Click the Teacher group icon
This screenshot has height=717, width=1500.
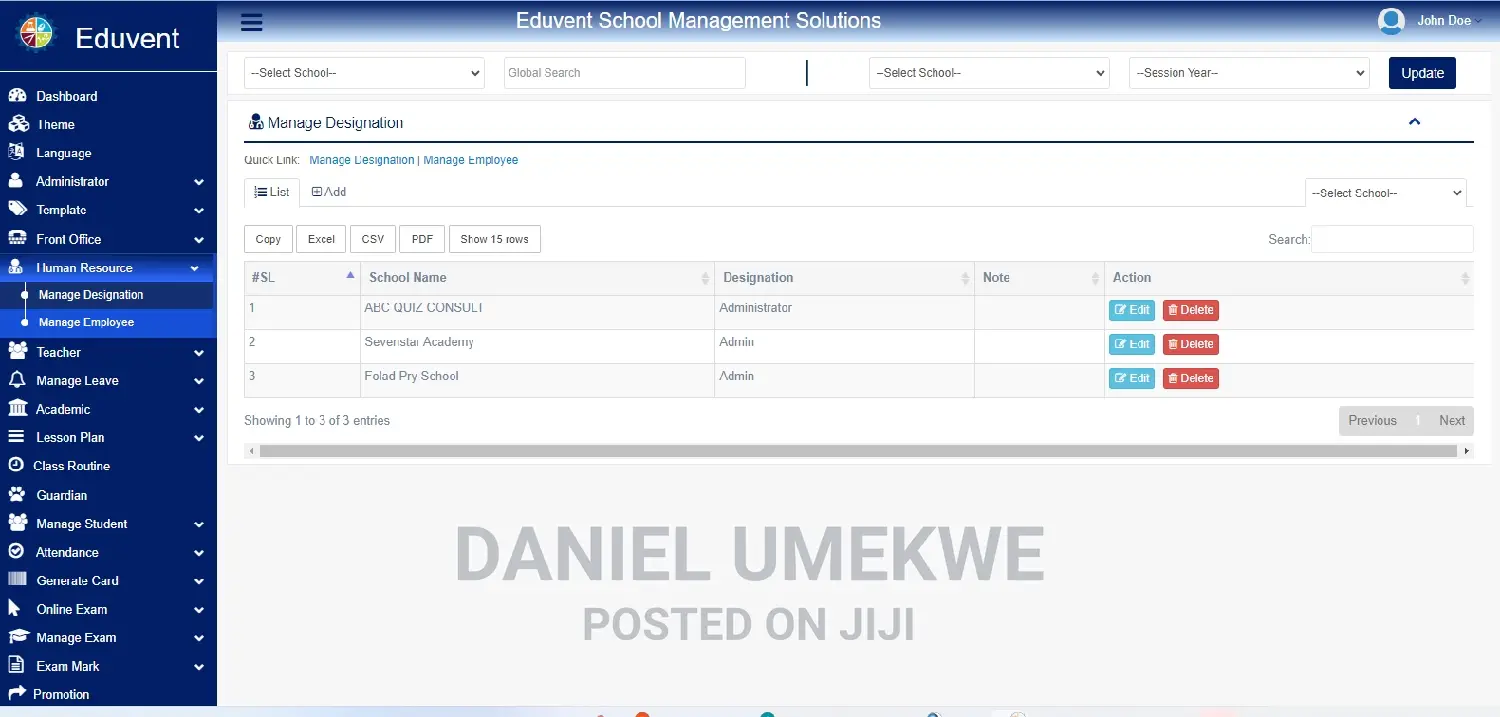pos(17,352)
